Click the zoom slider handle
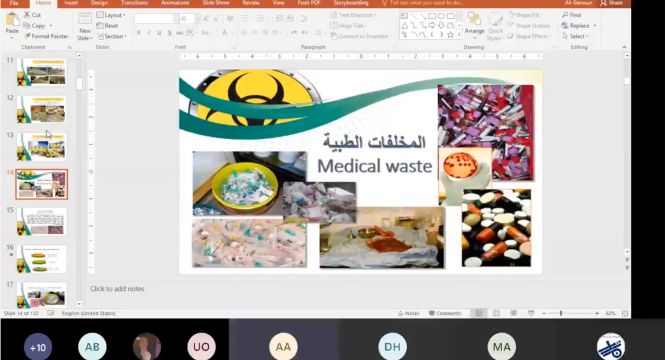 (x=561, y=313)
